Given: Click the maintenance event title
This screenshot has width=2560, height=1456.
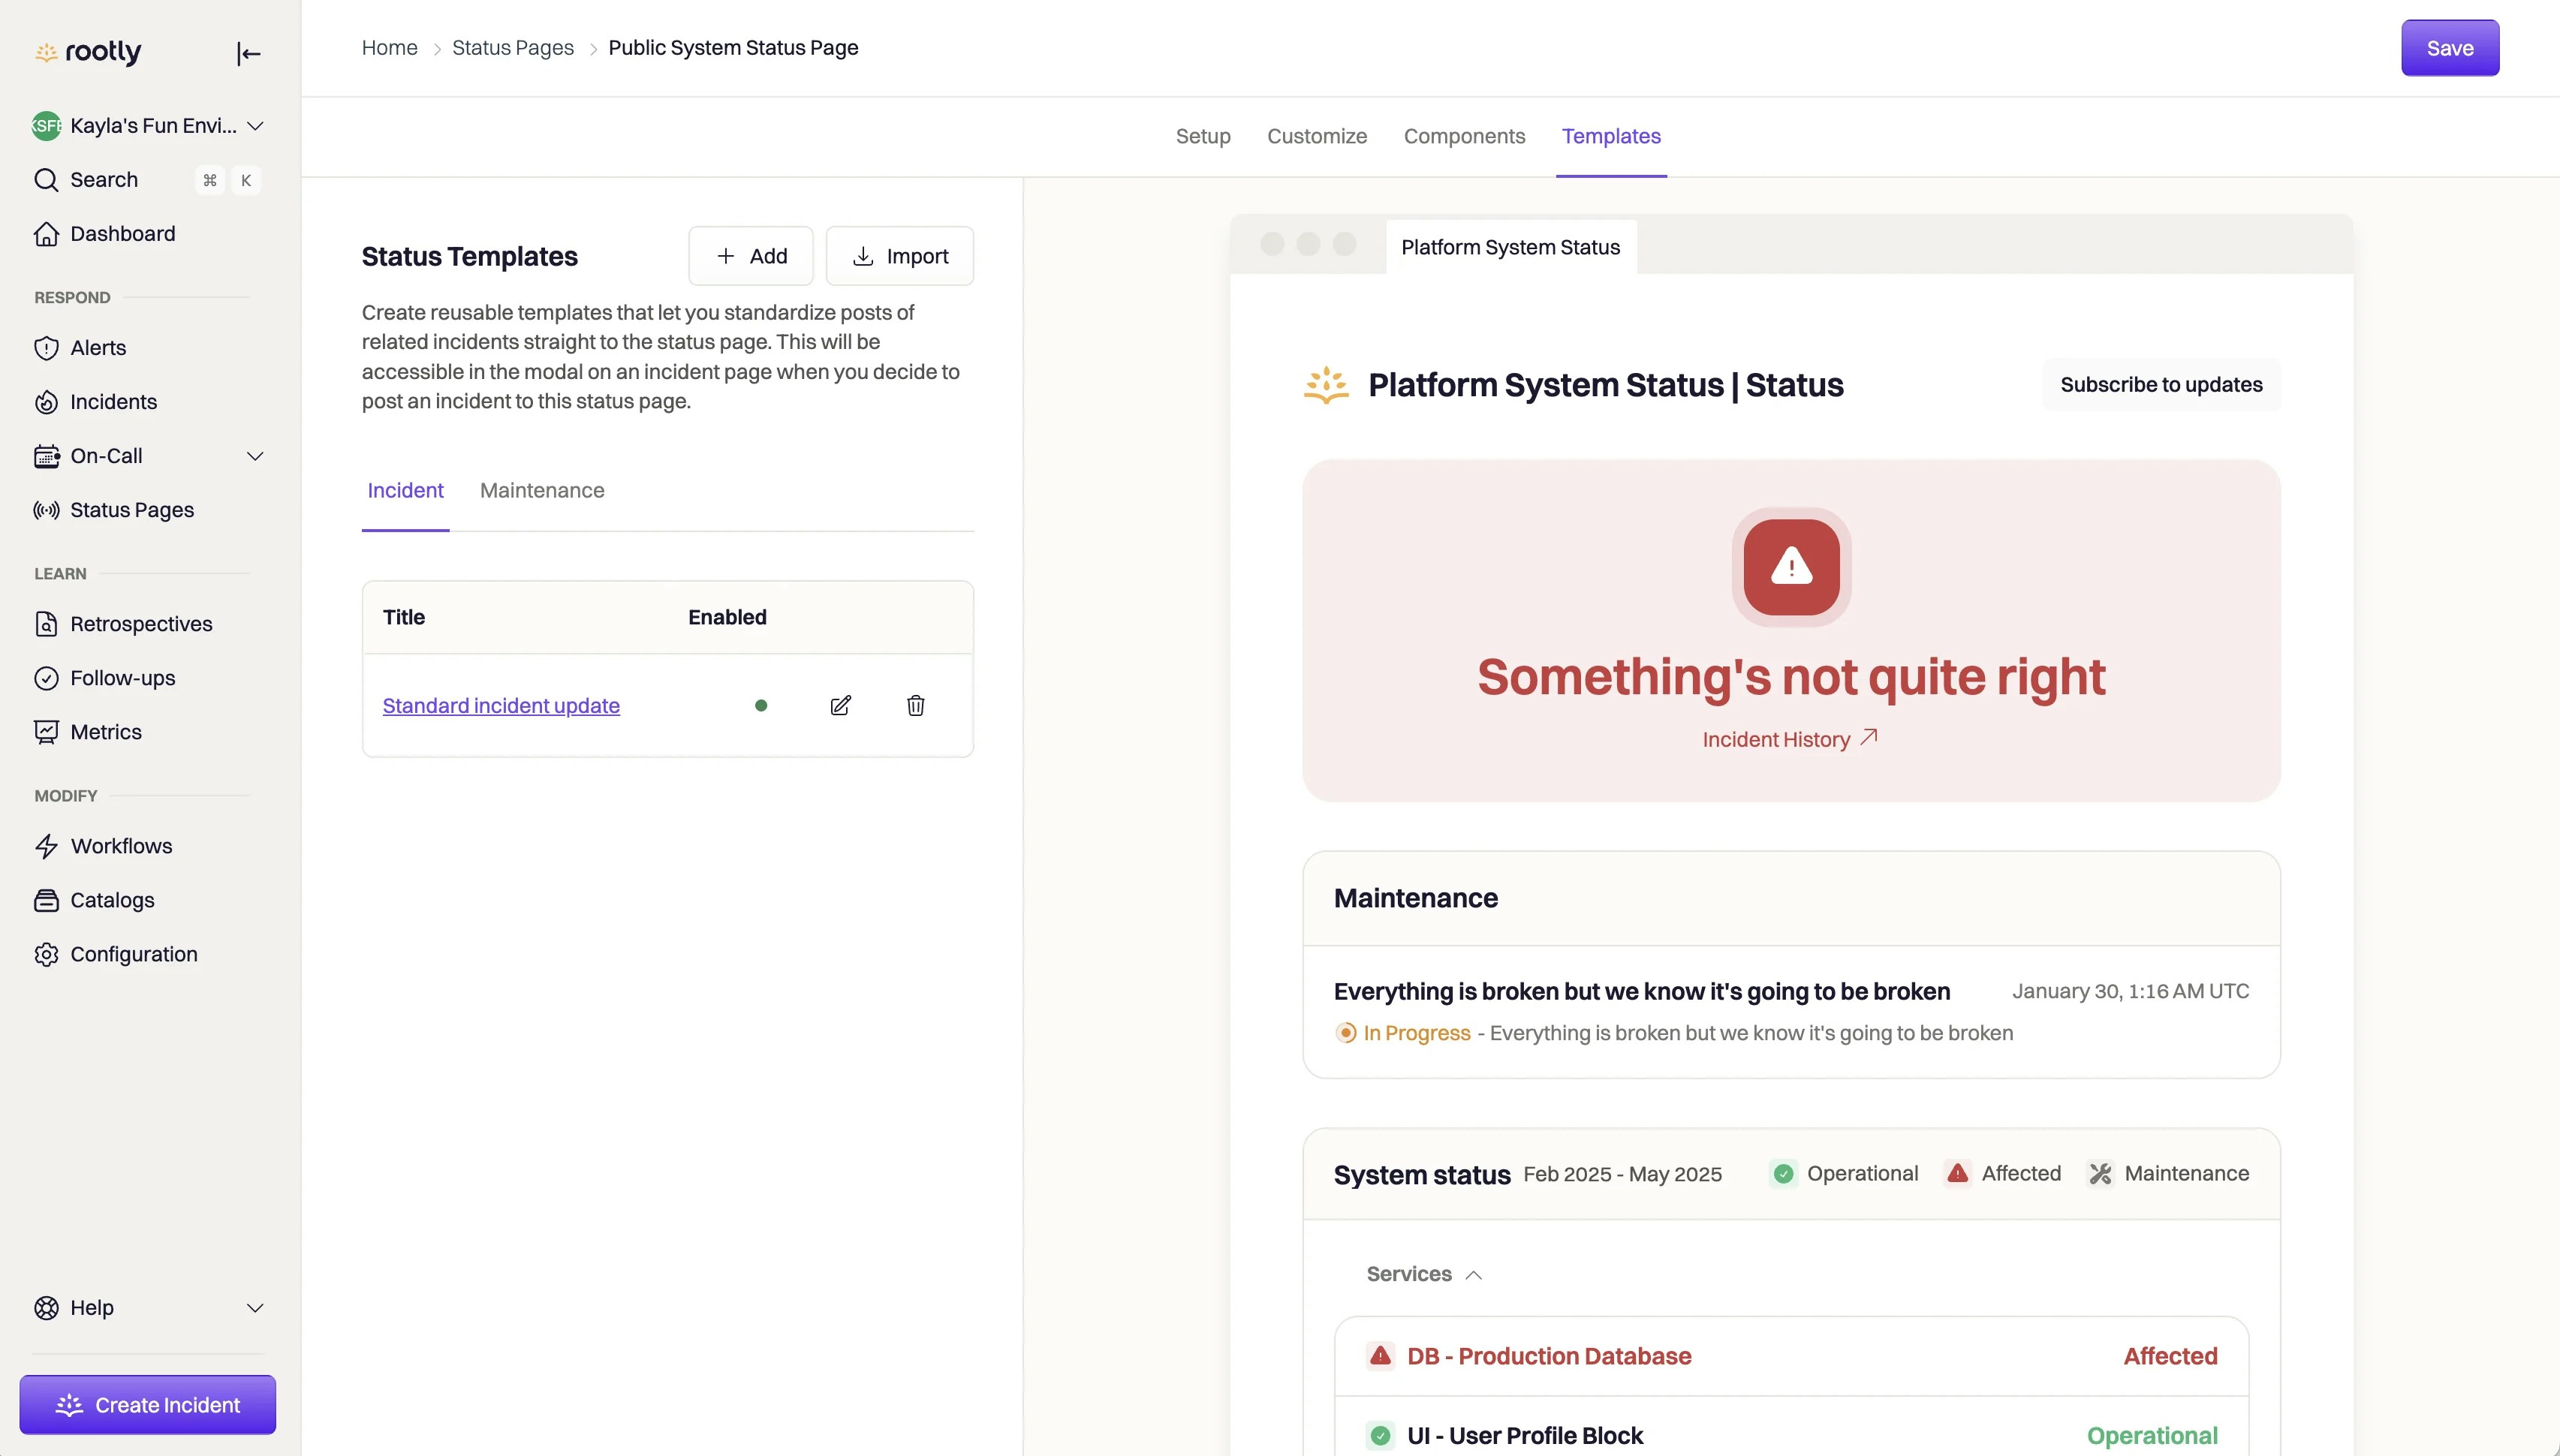Looking at the screenshot, I should 1641,991.
